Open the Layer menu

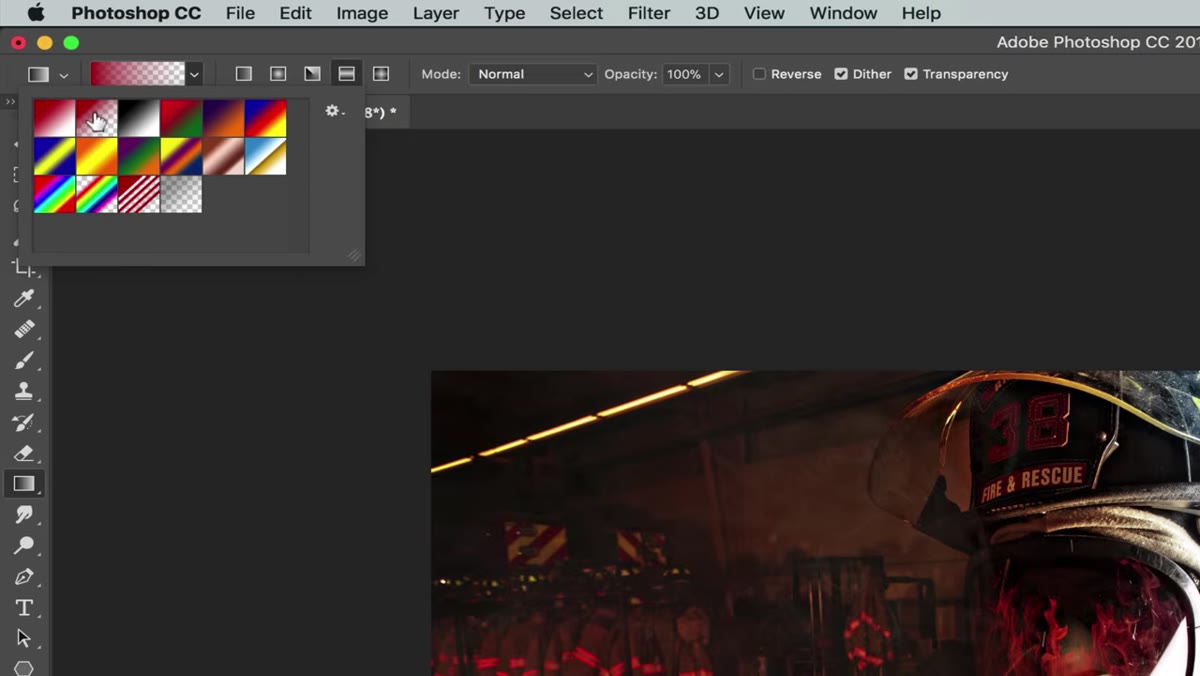[x=436, y=13]
